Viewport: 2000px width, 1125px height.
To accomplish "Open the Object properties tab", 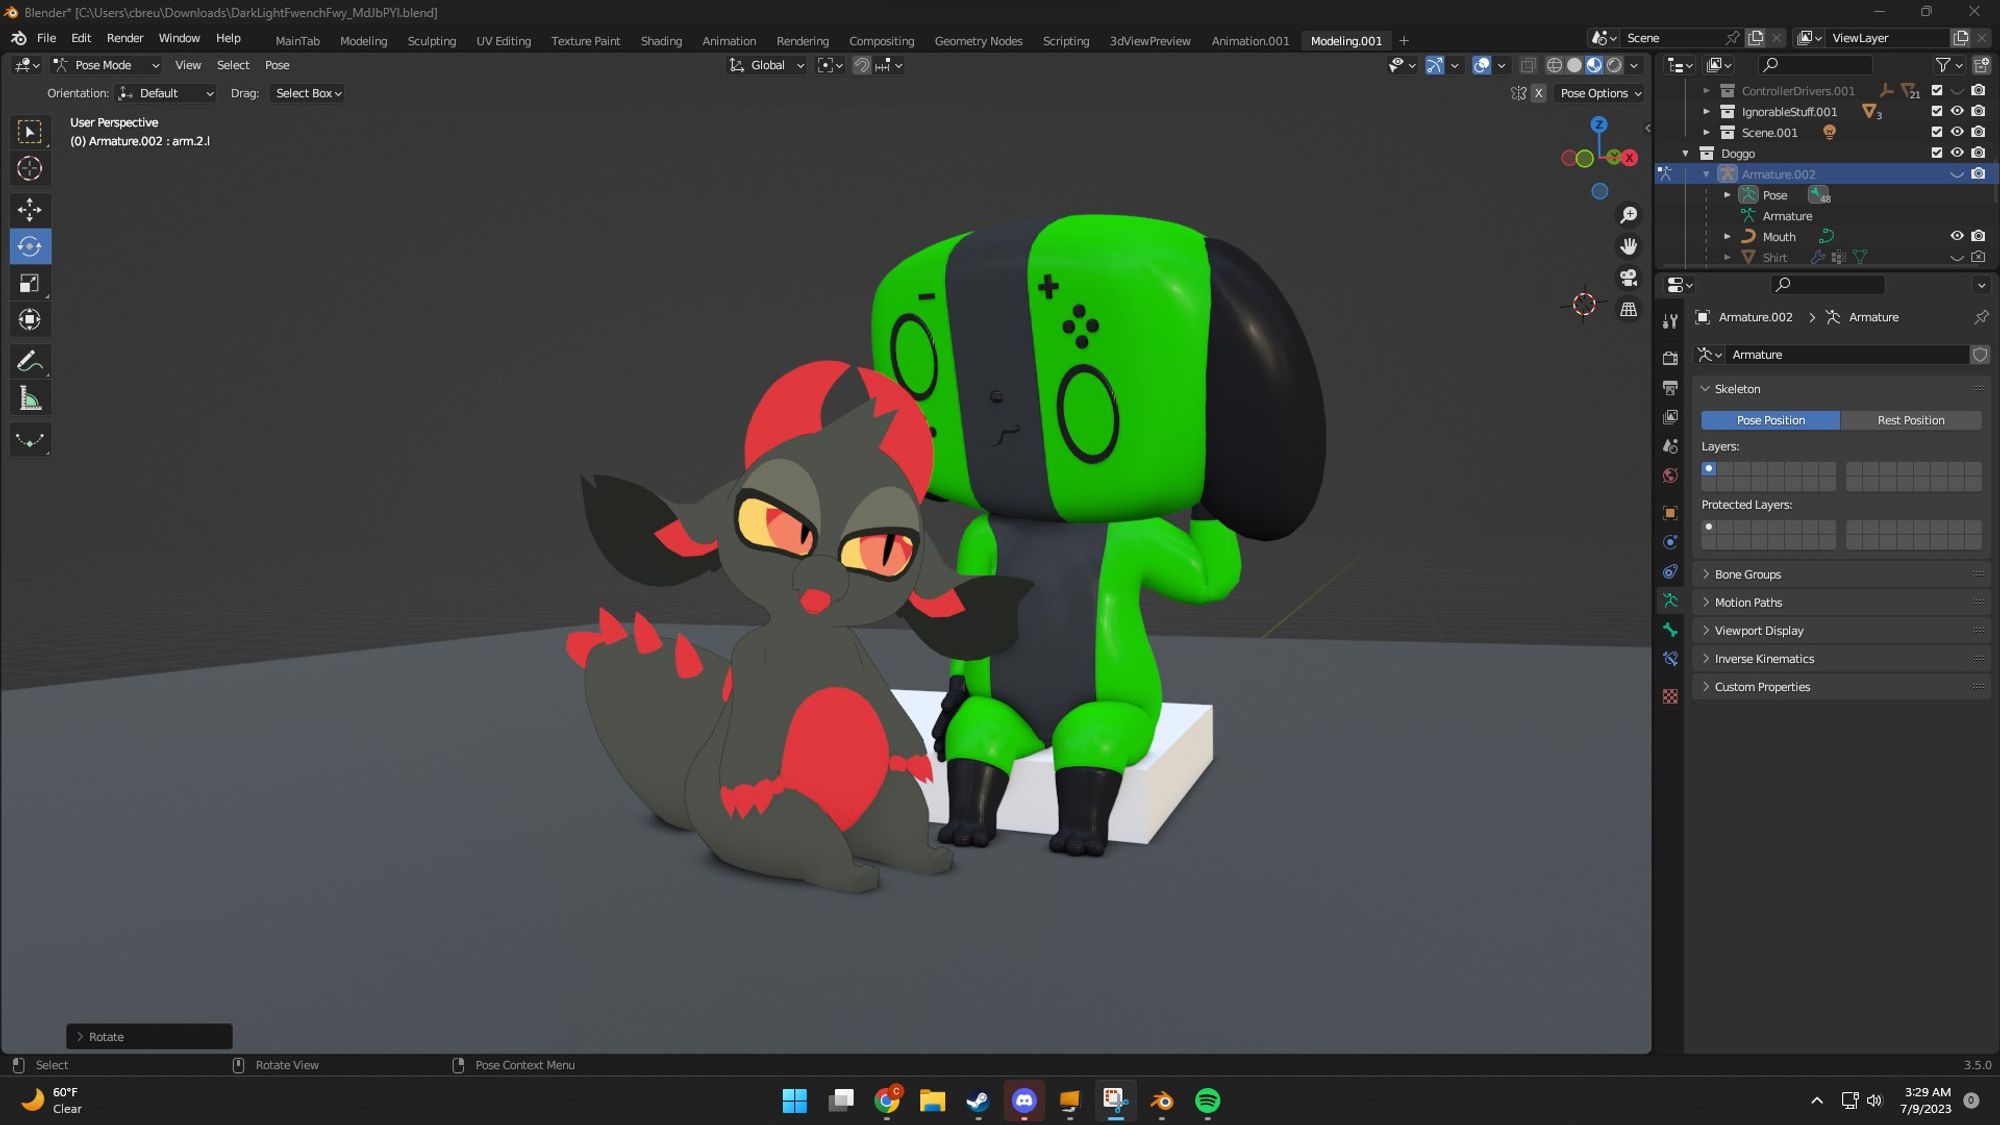I will pos(1670,513).
